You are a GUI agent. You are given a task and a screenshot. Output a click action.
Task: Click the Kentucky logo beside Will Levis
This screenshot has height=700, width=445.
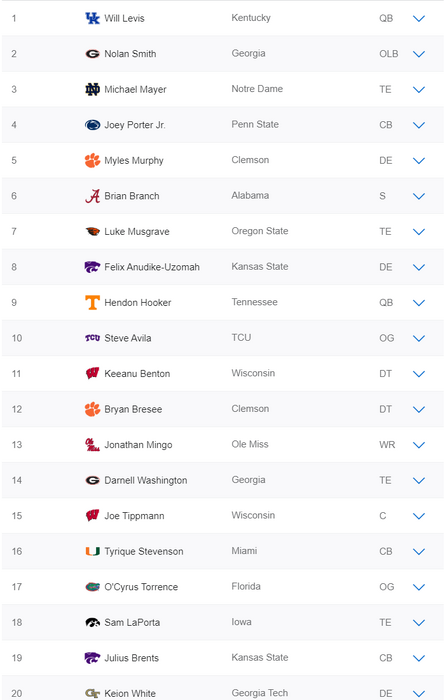point(92,18)
